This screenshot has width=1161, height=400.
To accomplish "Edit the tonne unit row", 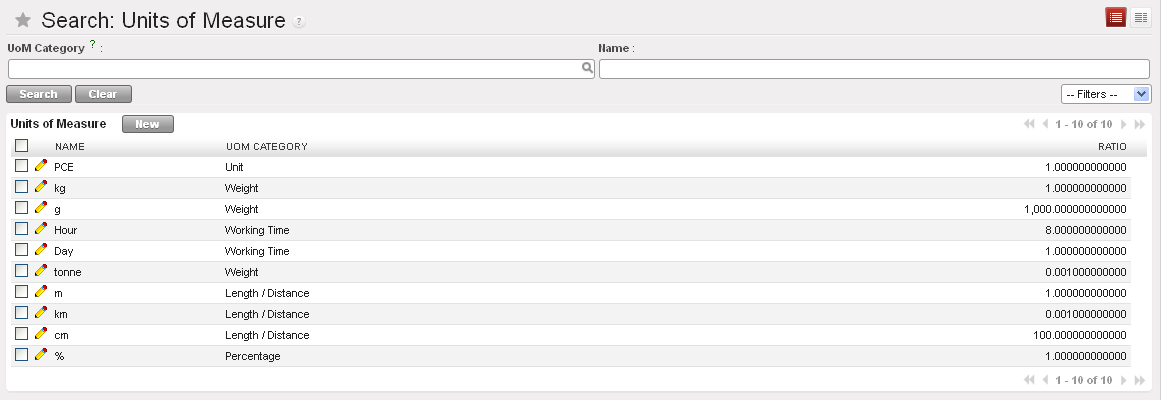I will click(x=41, y=271).
